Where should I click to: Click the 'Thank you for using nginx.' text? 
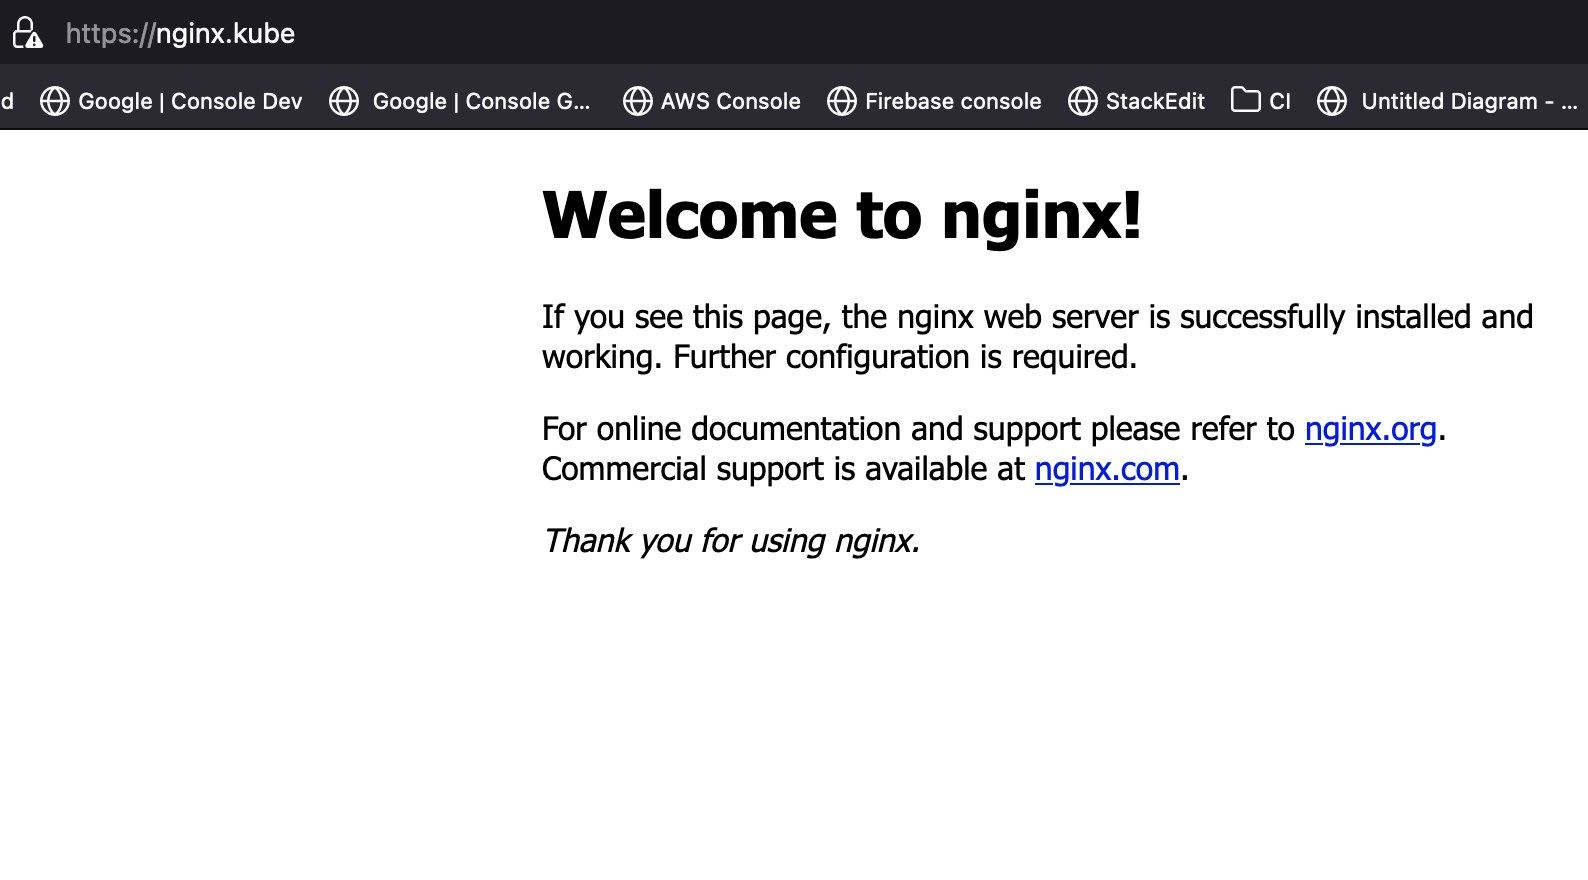[x=731, y=541]
